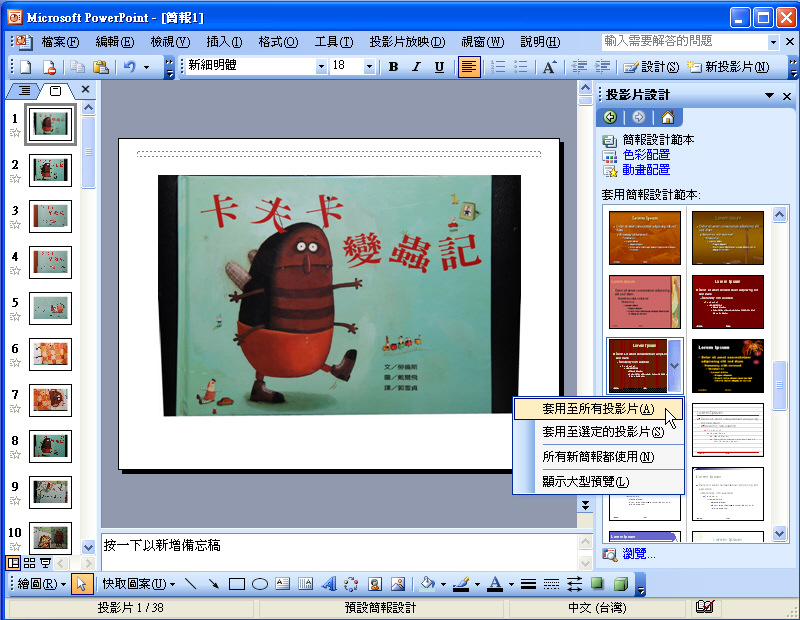The width and height of the screenshot is (800, 620).
Task: Expand the Undo history dropdown arrow
Action: 146,67
